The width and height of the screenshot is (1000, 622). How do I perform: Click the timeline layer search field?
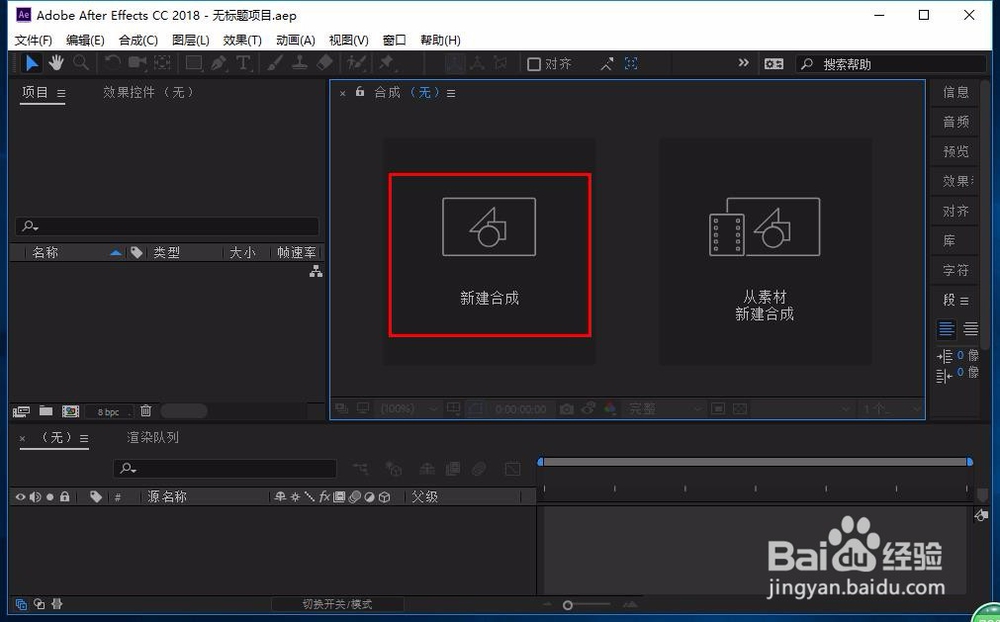(225, 468)
